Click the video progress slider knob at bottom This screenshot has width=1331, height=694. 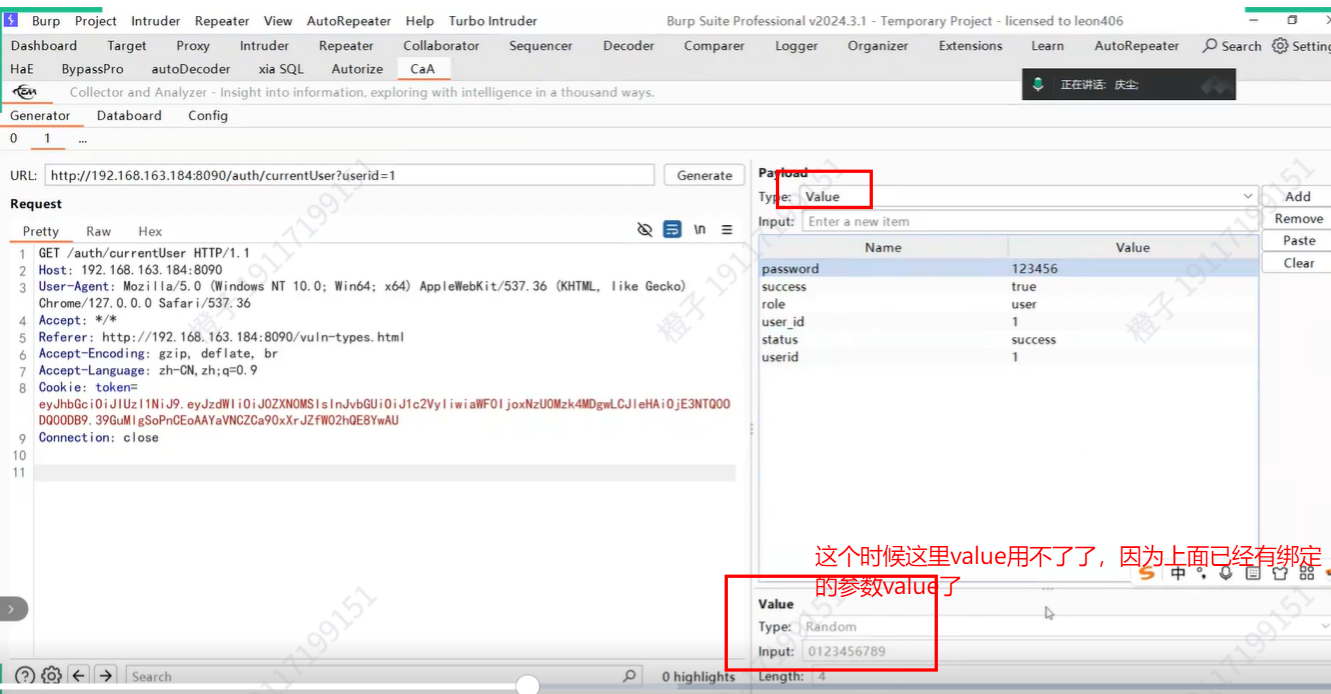[528, 686]
